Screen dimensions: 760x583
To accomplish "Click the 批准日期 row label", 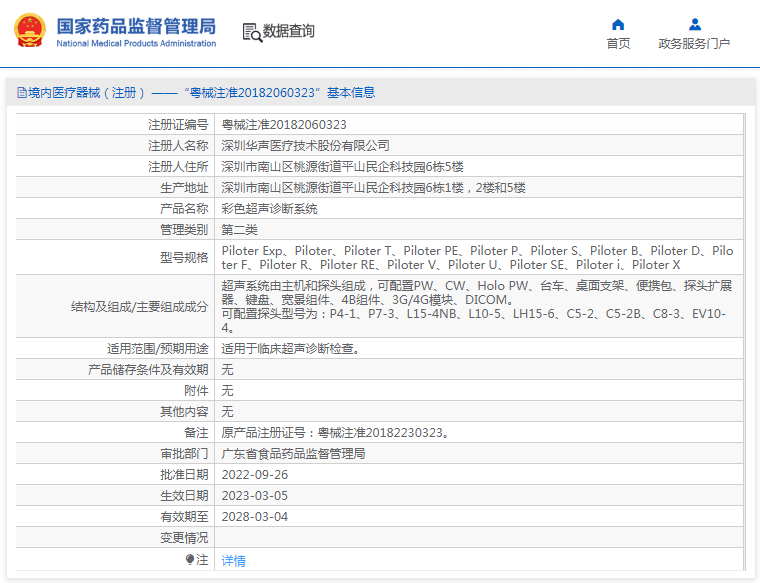I will pos(184,475).
